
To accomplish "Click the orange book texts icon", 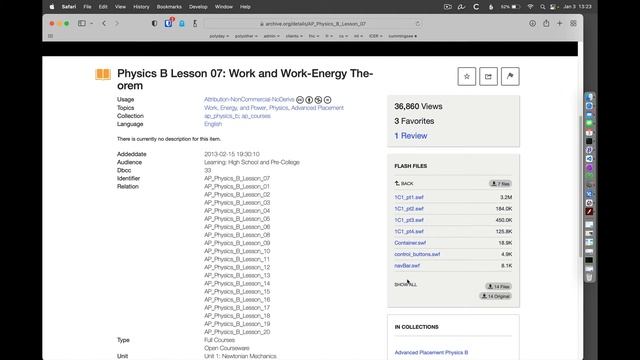I will point(103,74).
